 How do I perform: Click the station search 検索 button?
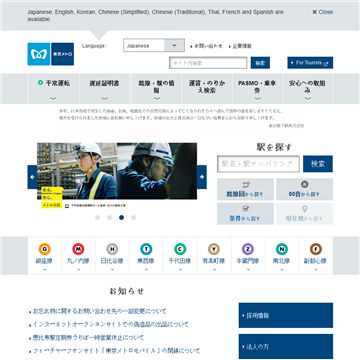318,164
